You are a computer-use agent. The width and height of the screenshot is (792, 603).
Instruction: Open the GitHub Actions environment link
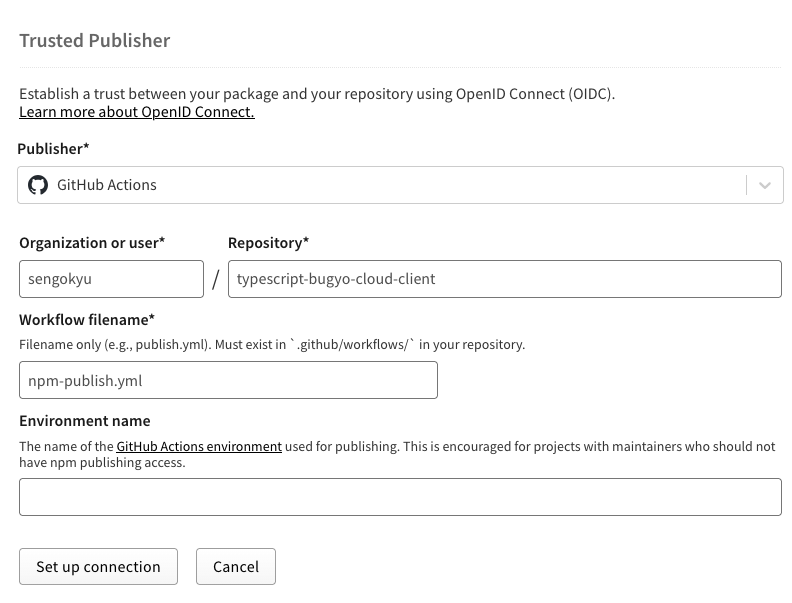(x=199, y=446)
